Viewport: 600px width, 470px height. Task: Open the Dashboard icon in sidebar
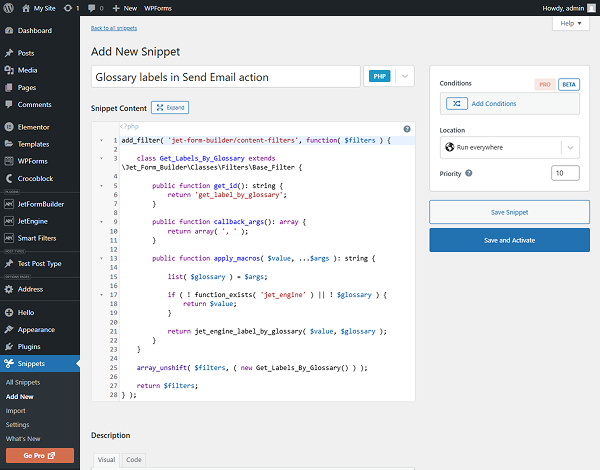tap(9, 31)
